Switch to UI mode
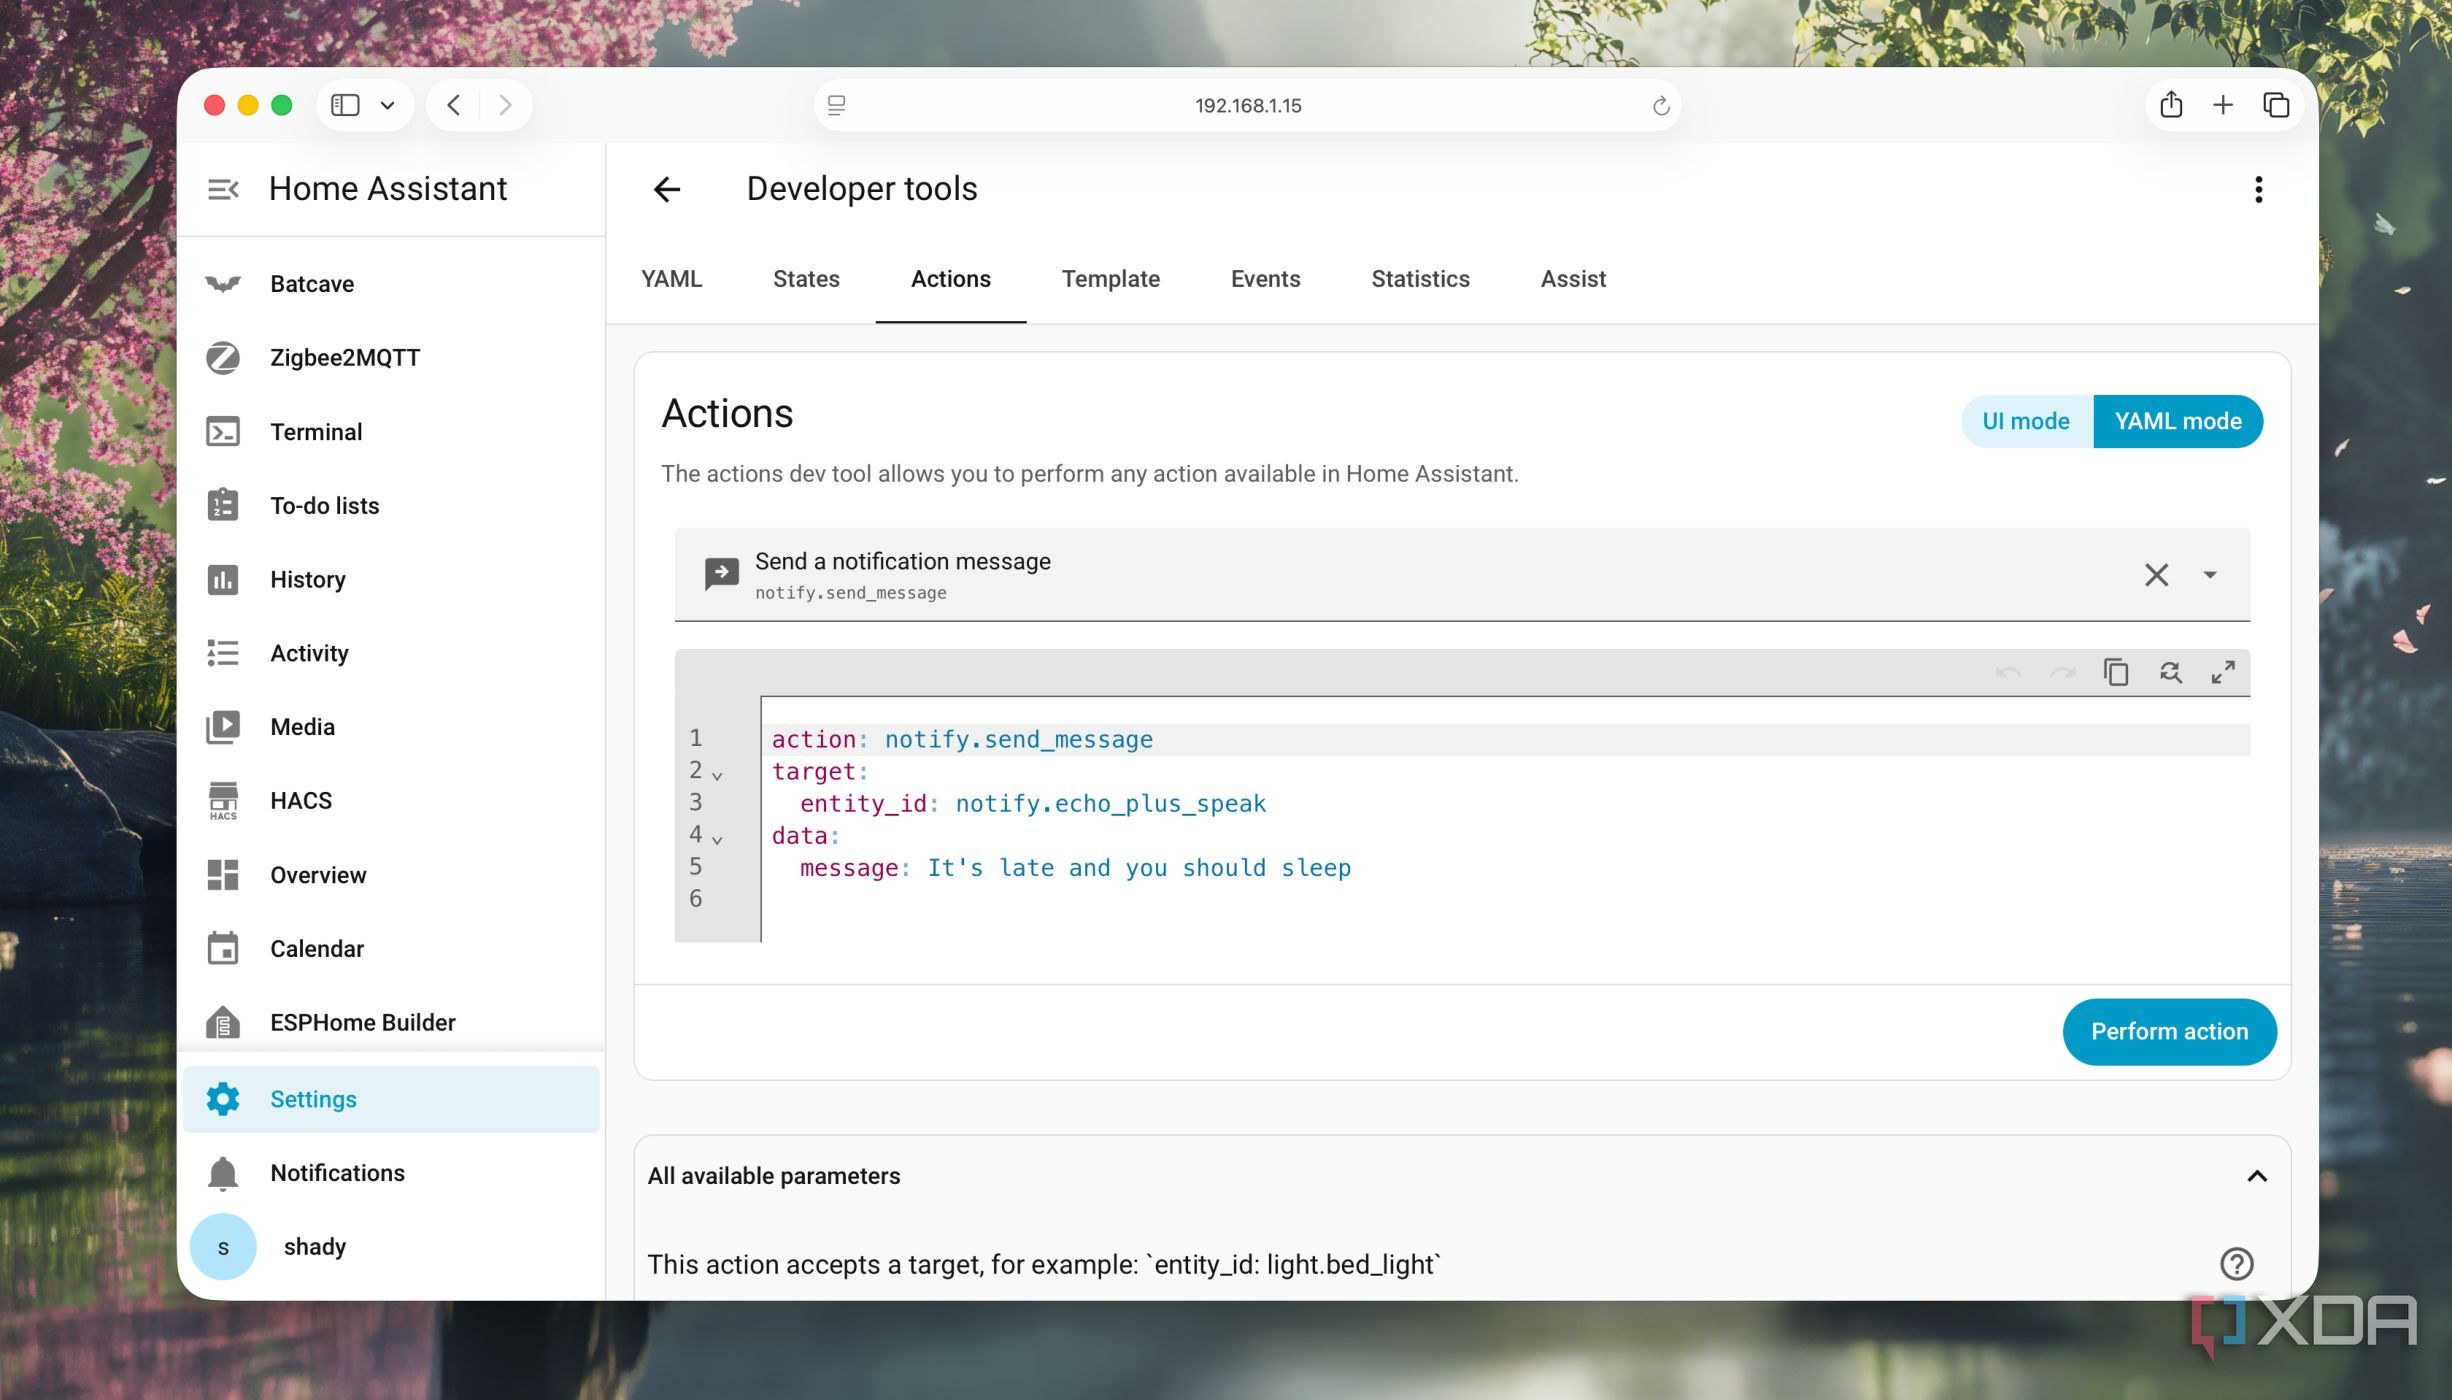This screenshot has width=2452, height=1400. pos(2026,421)
